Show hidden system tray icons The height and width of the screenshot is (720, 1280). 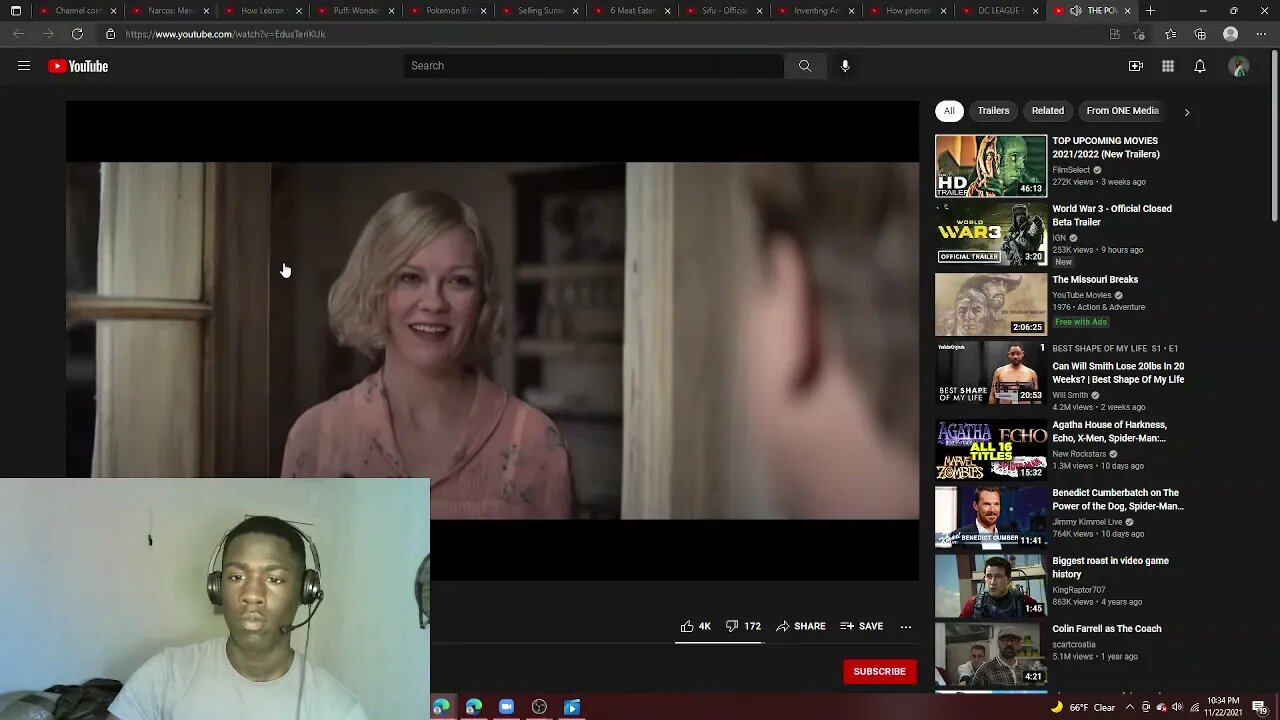coord(1128,708)
